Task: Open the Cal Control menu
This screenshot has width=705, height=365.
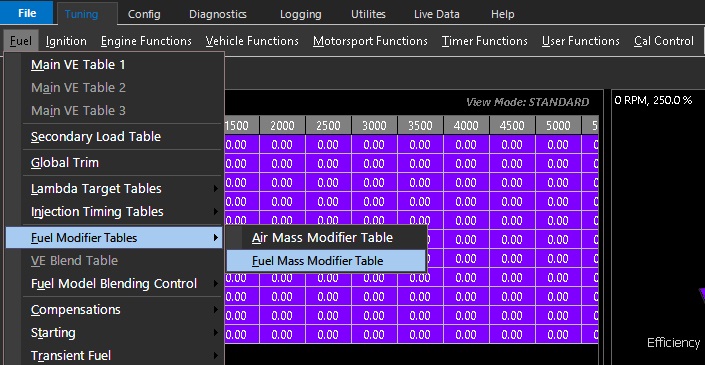Action: (x=664, y=41)
